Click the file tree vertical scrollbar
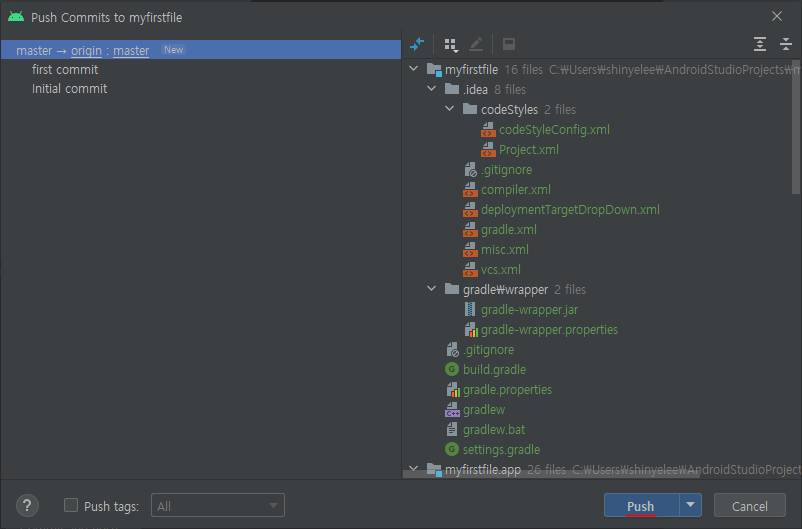The image size is (802, 529). pyautogui.click(x=796, y=128)
